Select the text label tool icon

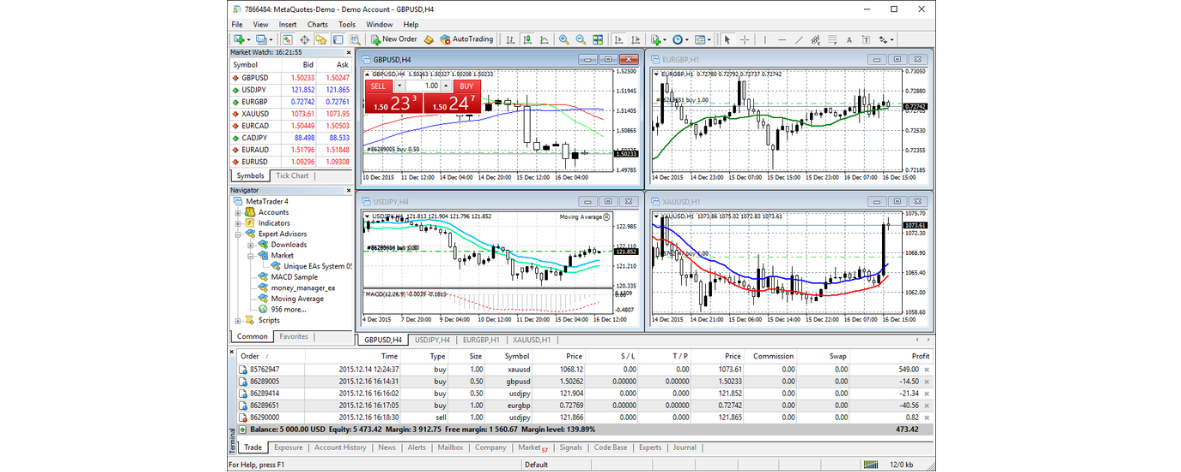pyautogui.click(x=849, y=40)
